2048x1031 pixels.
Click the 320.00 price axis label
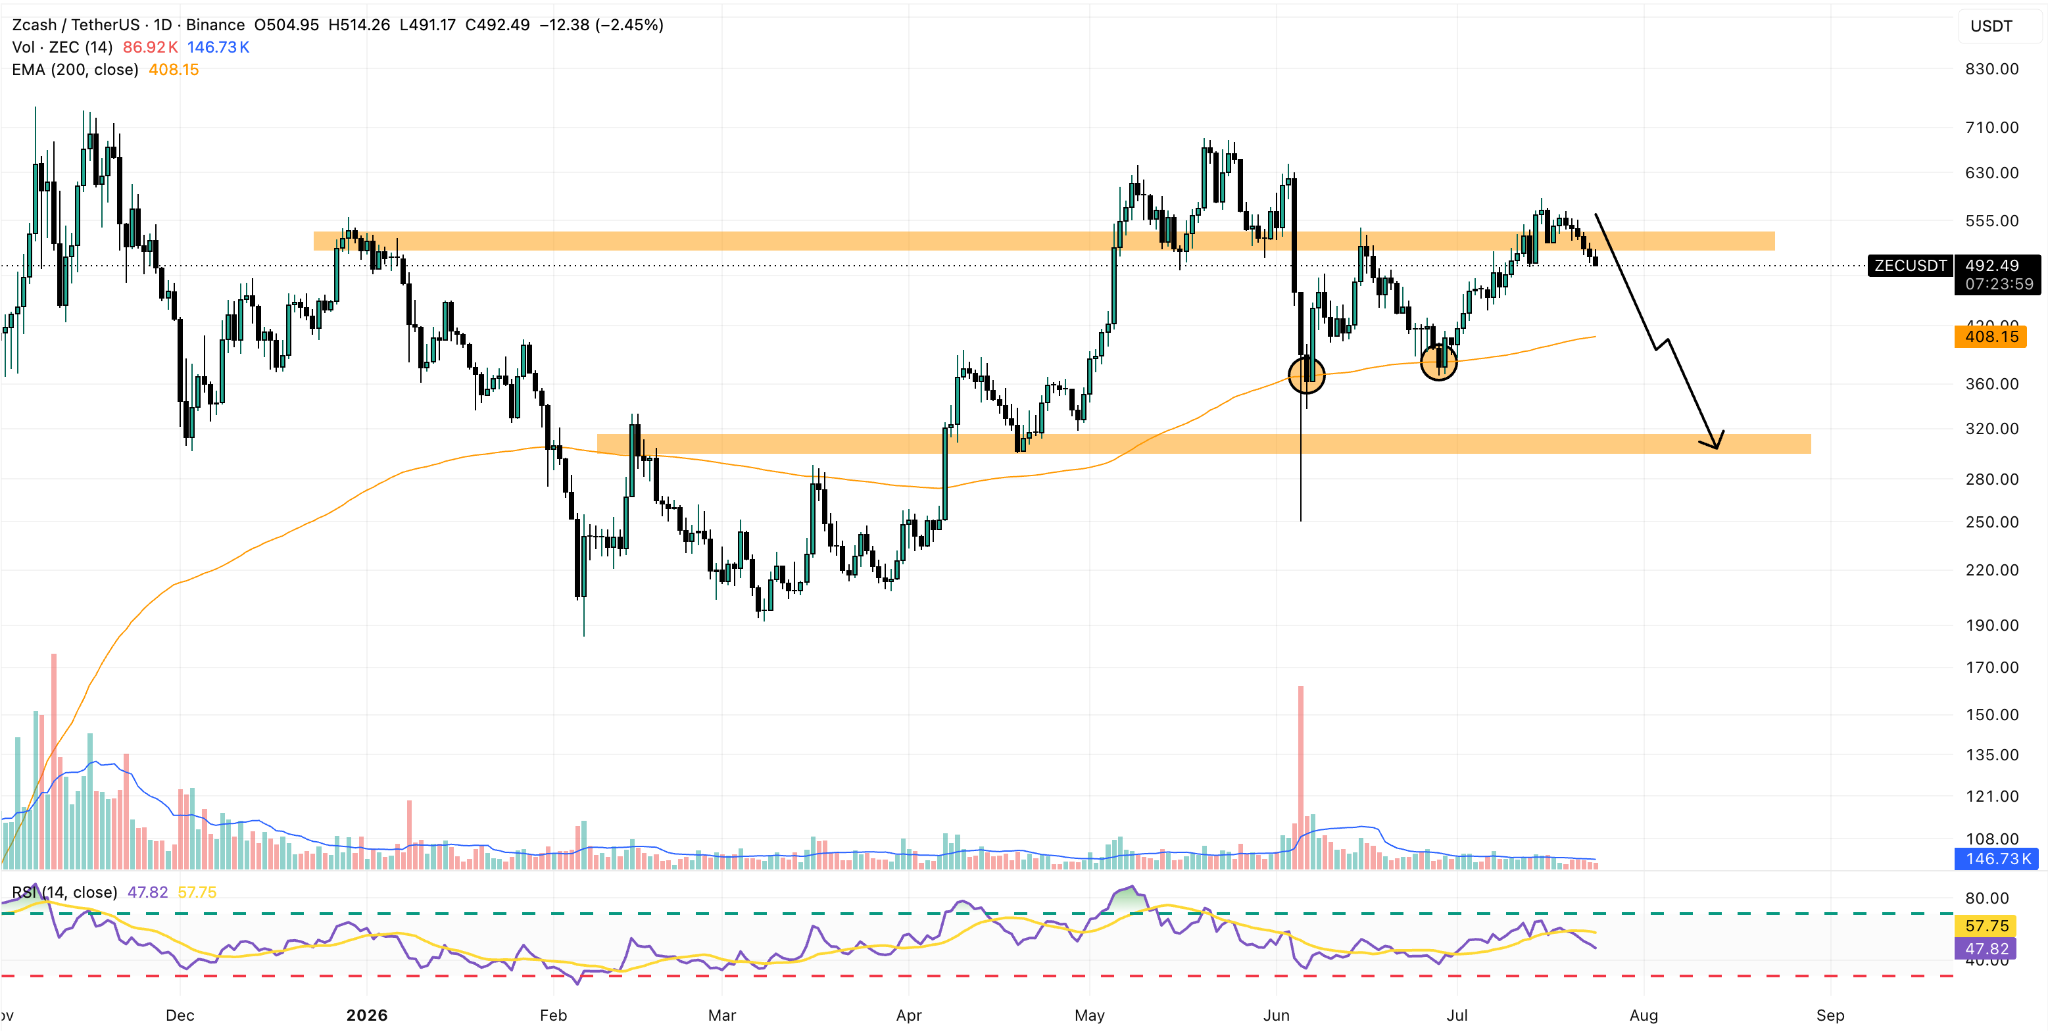pos(1992,429)
